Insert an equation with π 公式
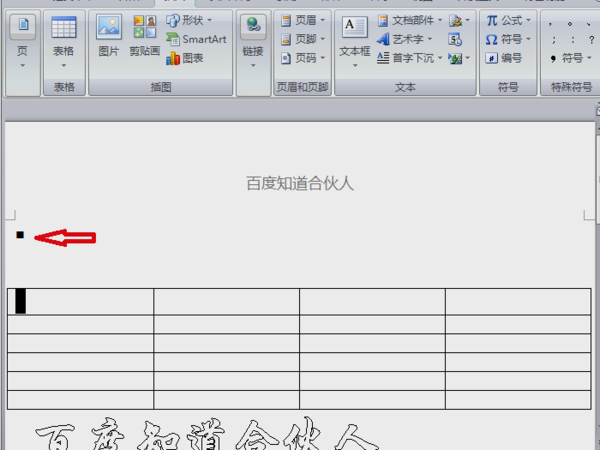Image resolution: width=600 pixels, height=450 pixels. coord(509,20)
